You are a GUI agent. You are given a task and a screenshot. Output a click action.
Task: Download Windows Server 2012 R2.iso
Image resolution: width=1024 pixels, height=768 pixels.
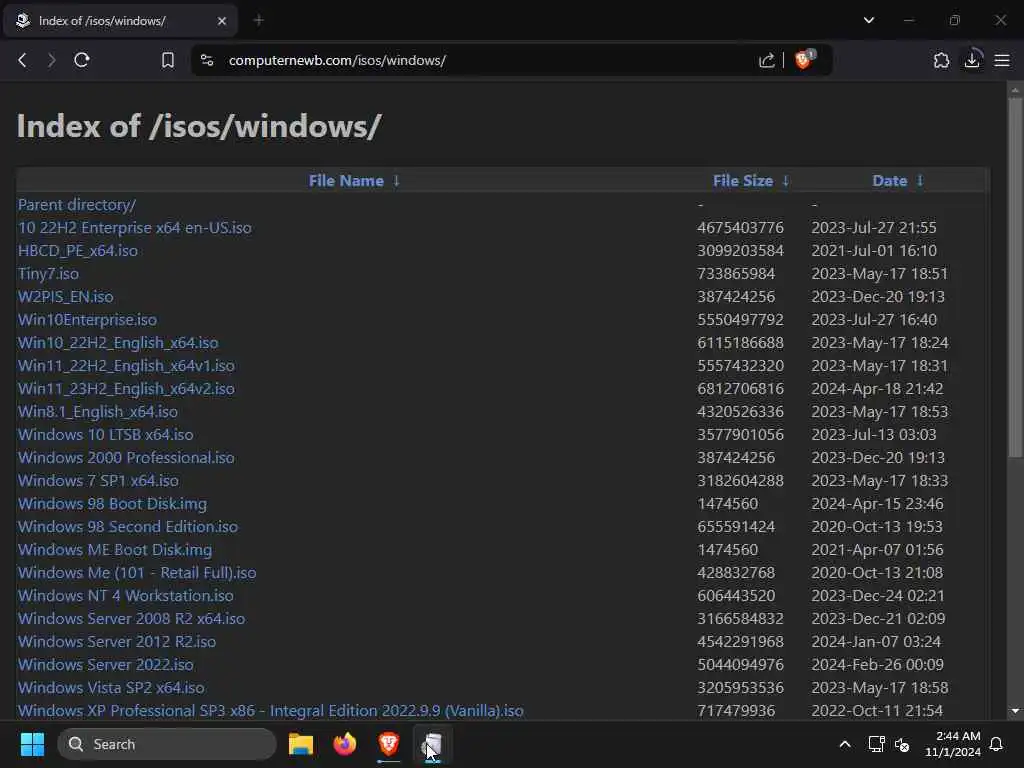pos(117,641)
